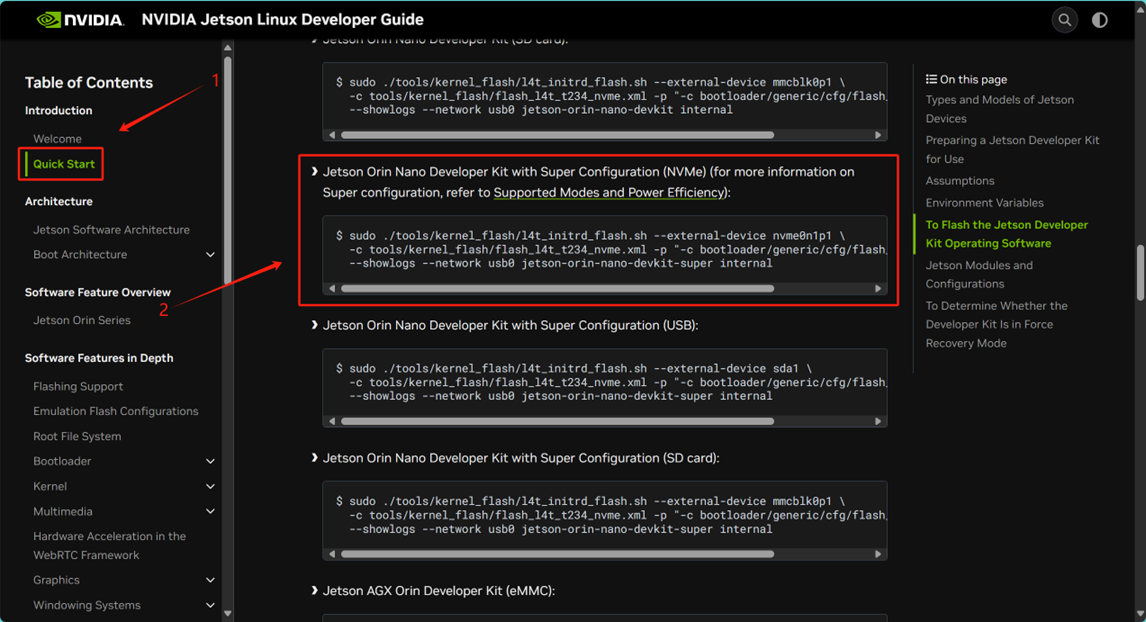Click right scroll arrow of SD card code block
Screen dimensions: 1146x622
coord(878,134)
